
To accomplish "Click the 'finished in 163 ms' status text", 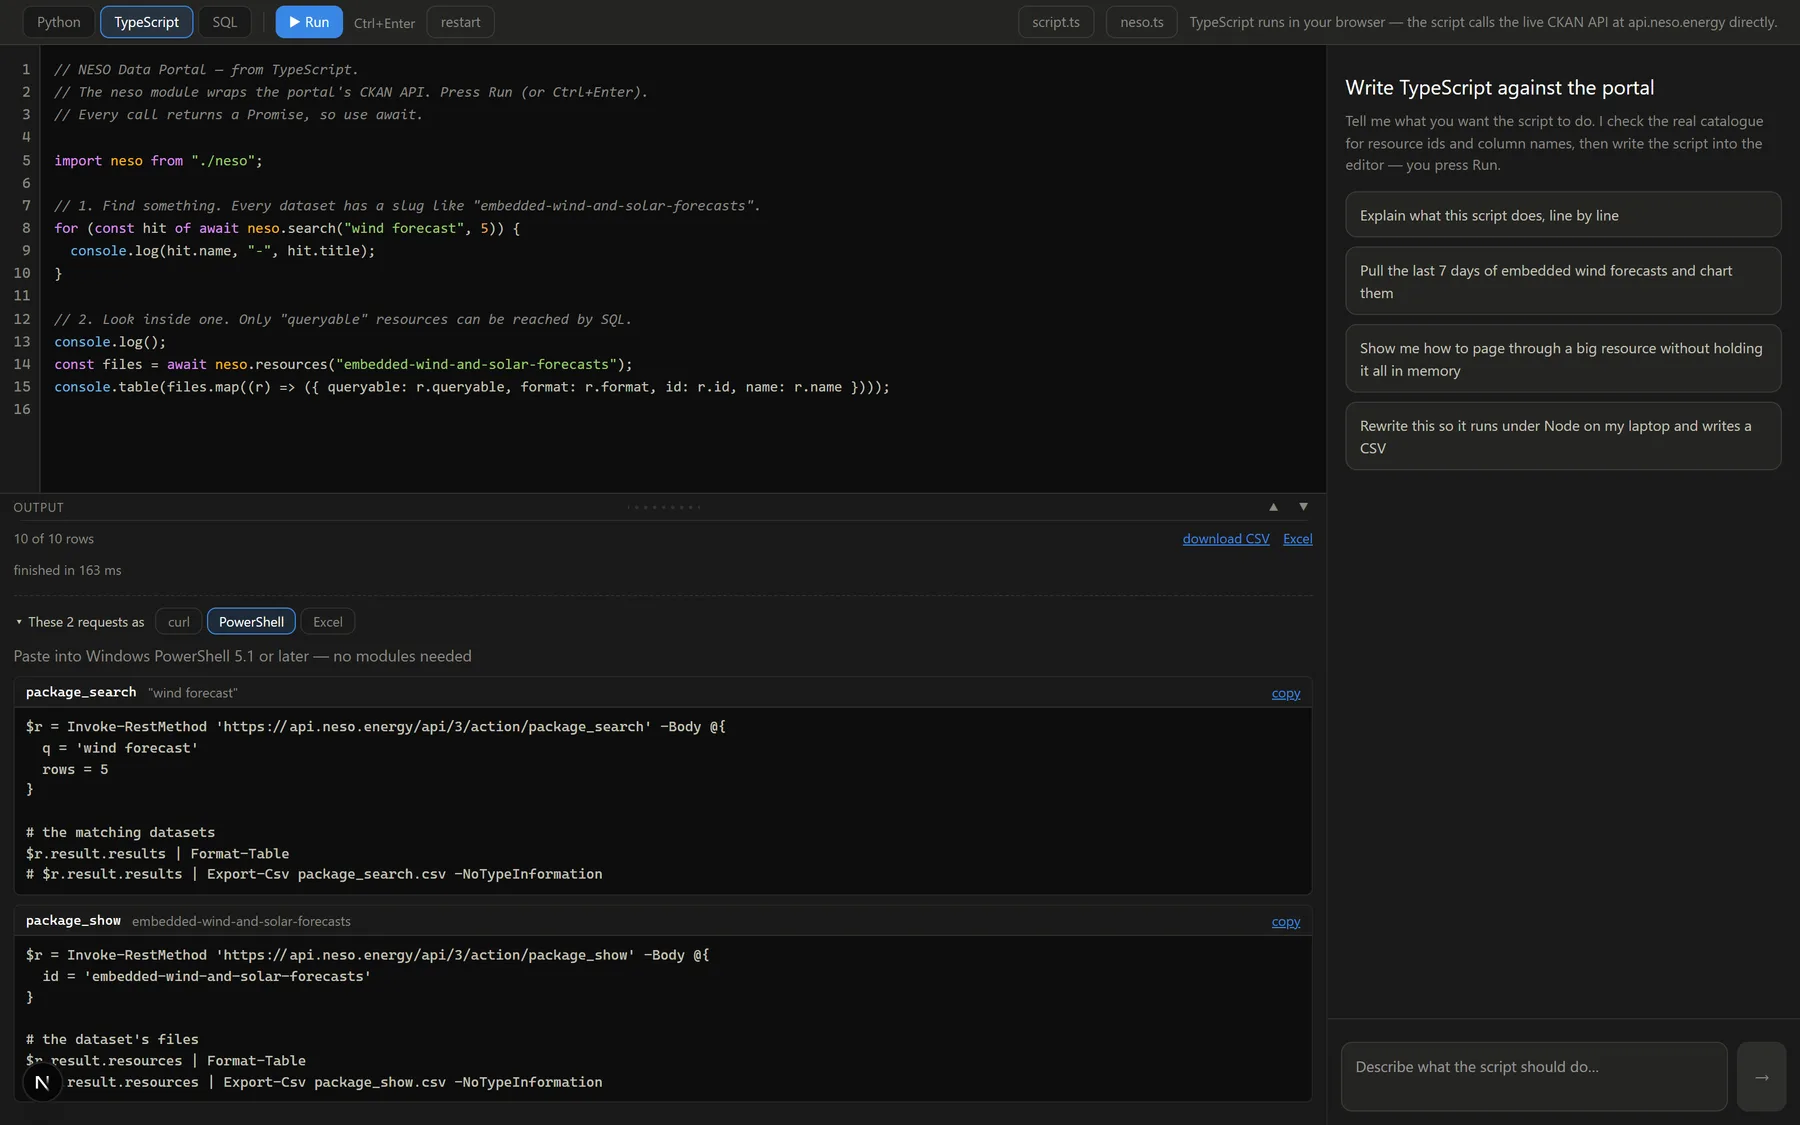I will [x=67, y=571].
